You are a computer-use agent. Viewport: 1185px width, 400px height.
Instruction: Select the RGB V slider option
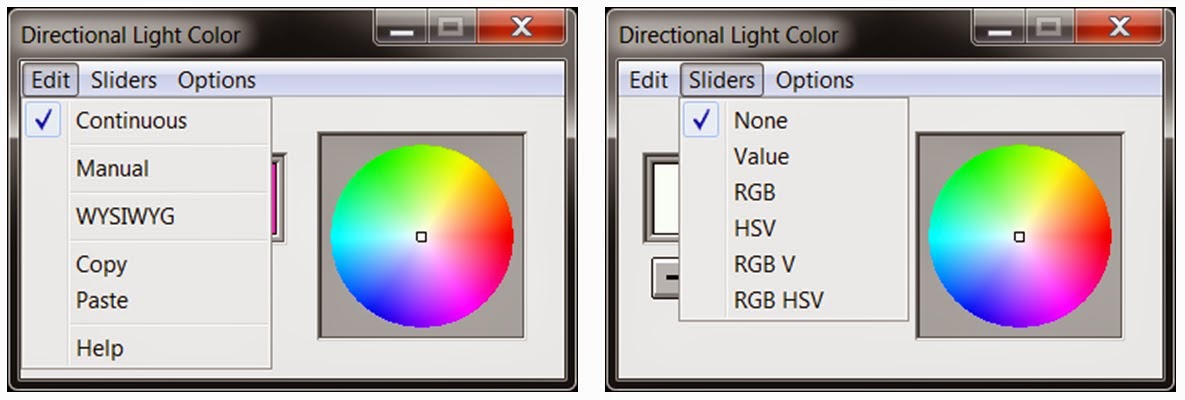(x=765, y=264)
